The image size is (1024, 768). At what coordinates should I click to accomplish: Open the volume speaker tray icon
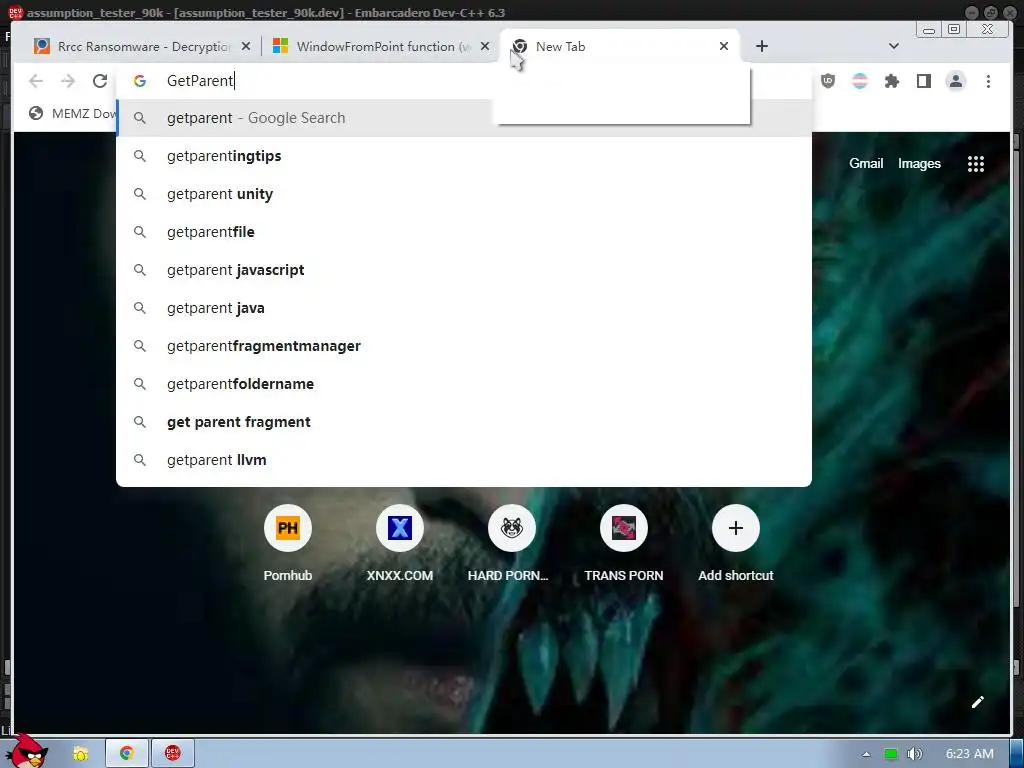click(x=914, y=754)
